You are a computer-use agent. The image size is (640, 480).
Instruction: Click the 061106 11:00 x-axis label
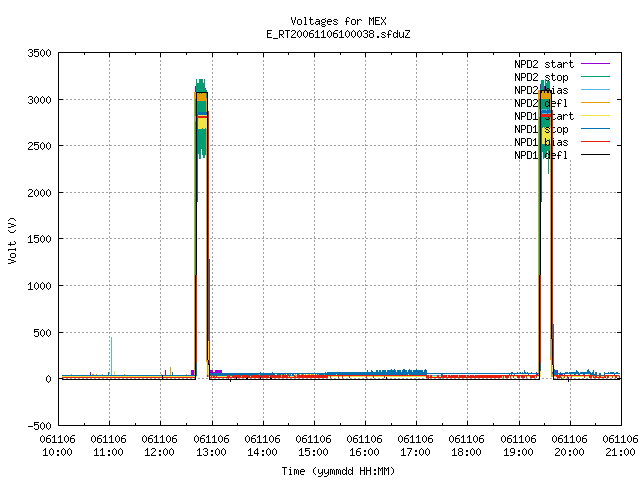pyautogui.click(x=109, y=446)
